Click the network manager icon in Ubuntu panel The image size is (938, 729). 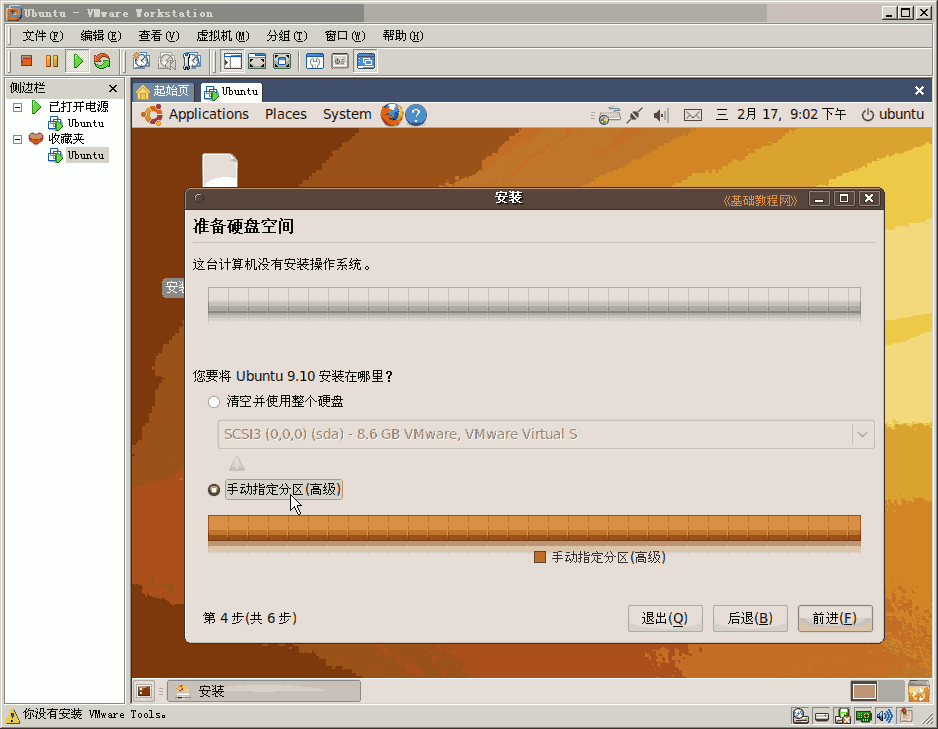coord(610,115)
